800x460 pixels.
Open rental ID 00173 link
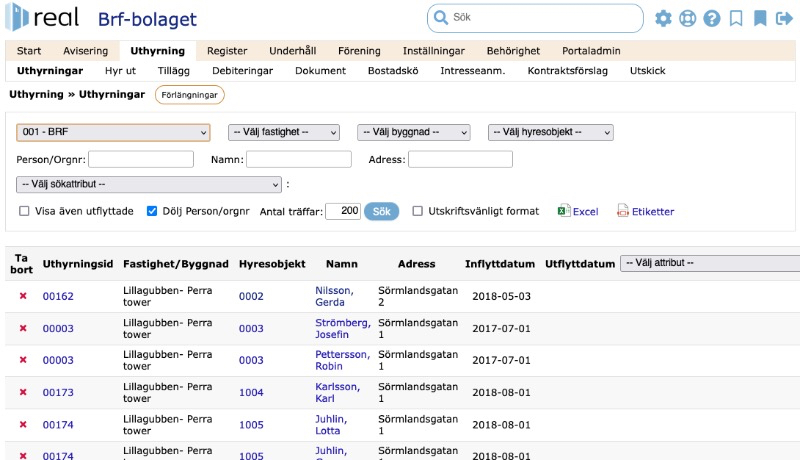[58, 392]
